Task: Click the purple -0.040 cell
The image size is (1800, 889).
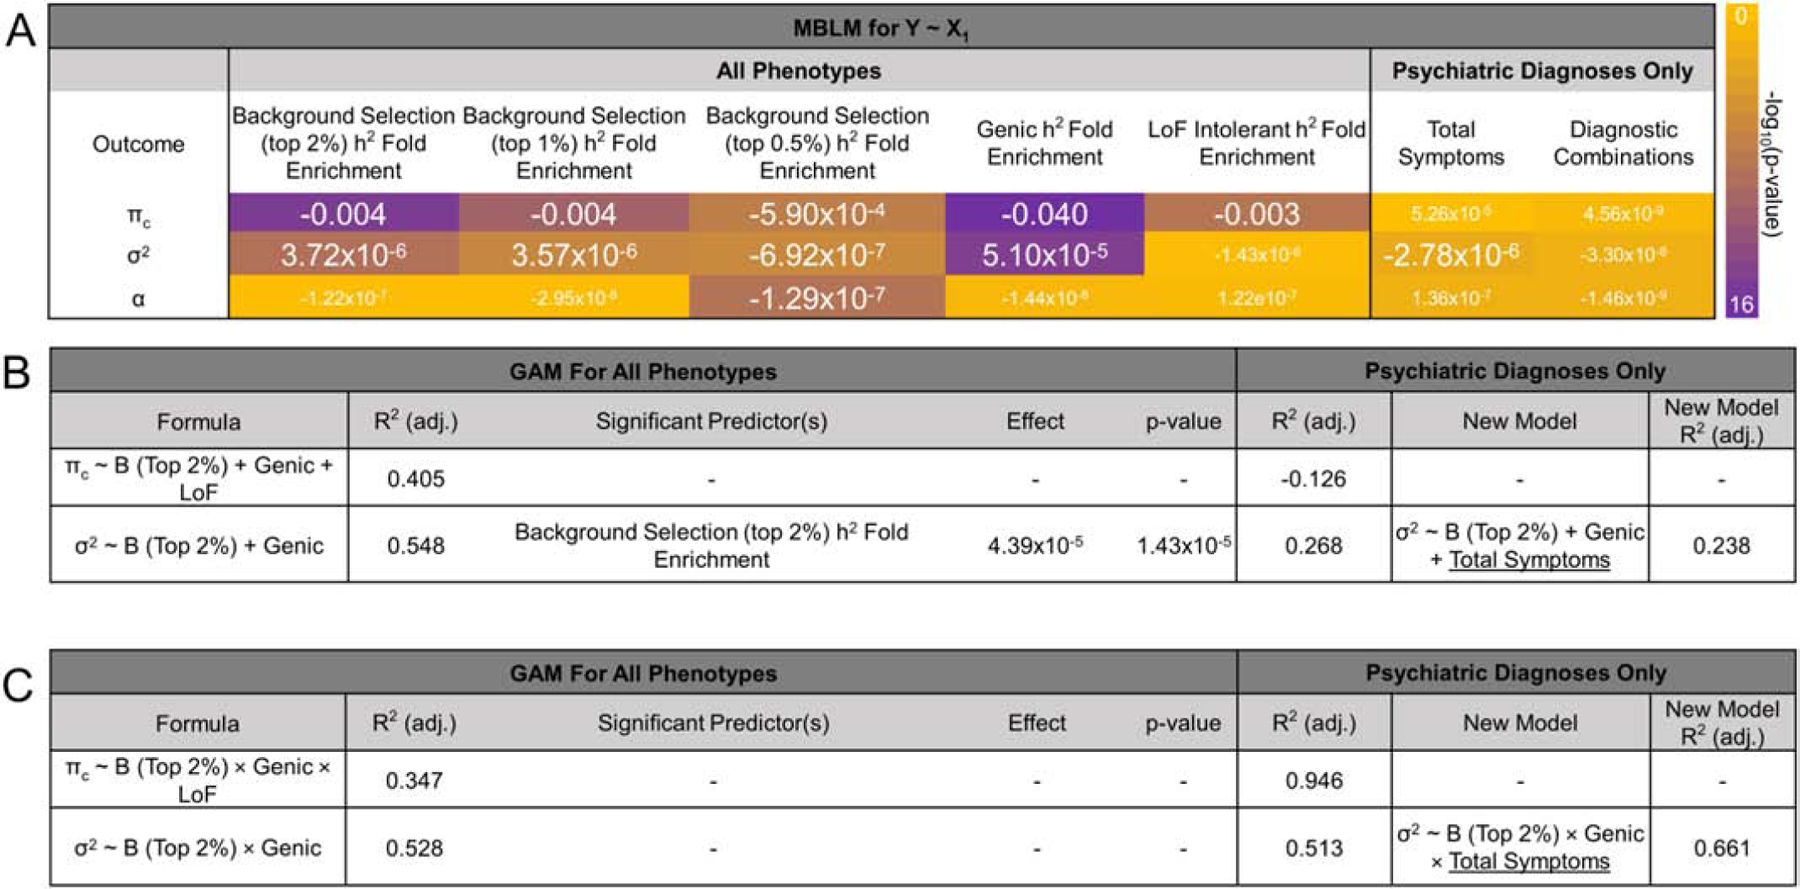Action: pyautogui.click(x=1044, y=214)
